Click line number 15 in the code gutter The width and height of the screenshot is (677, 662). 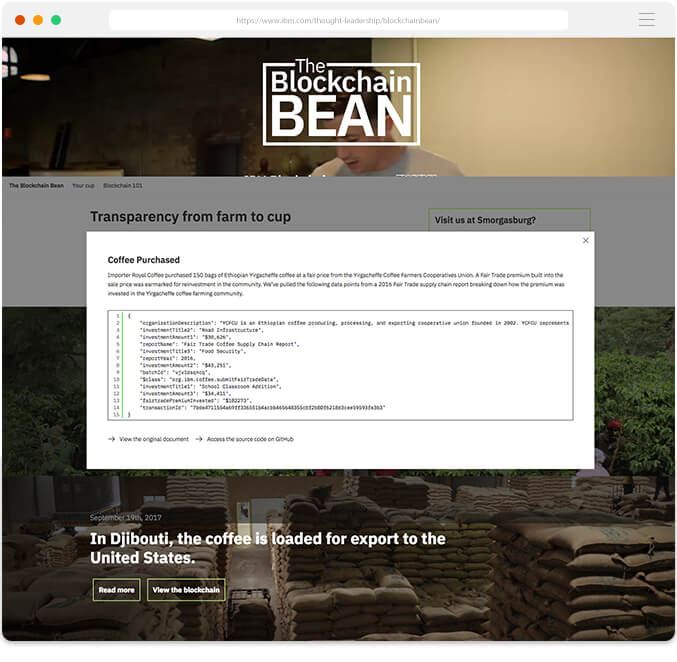tap(116, 415)
